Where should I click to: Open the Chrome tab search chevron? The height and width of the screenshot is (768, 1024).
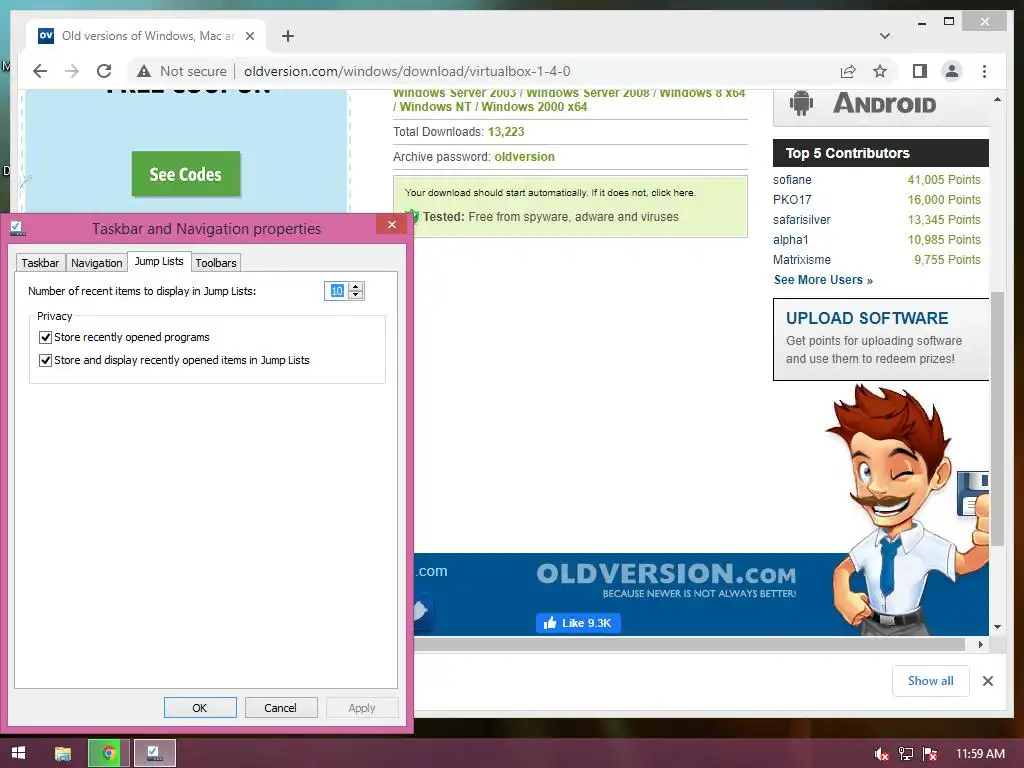[885, 36]
